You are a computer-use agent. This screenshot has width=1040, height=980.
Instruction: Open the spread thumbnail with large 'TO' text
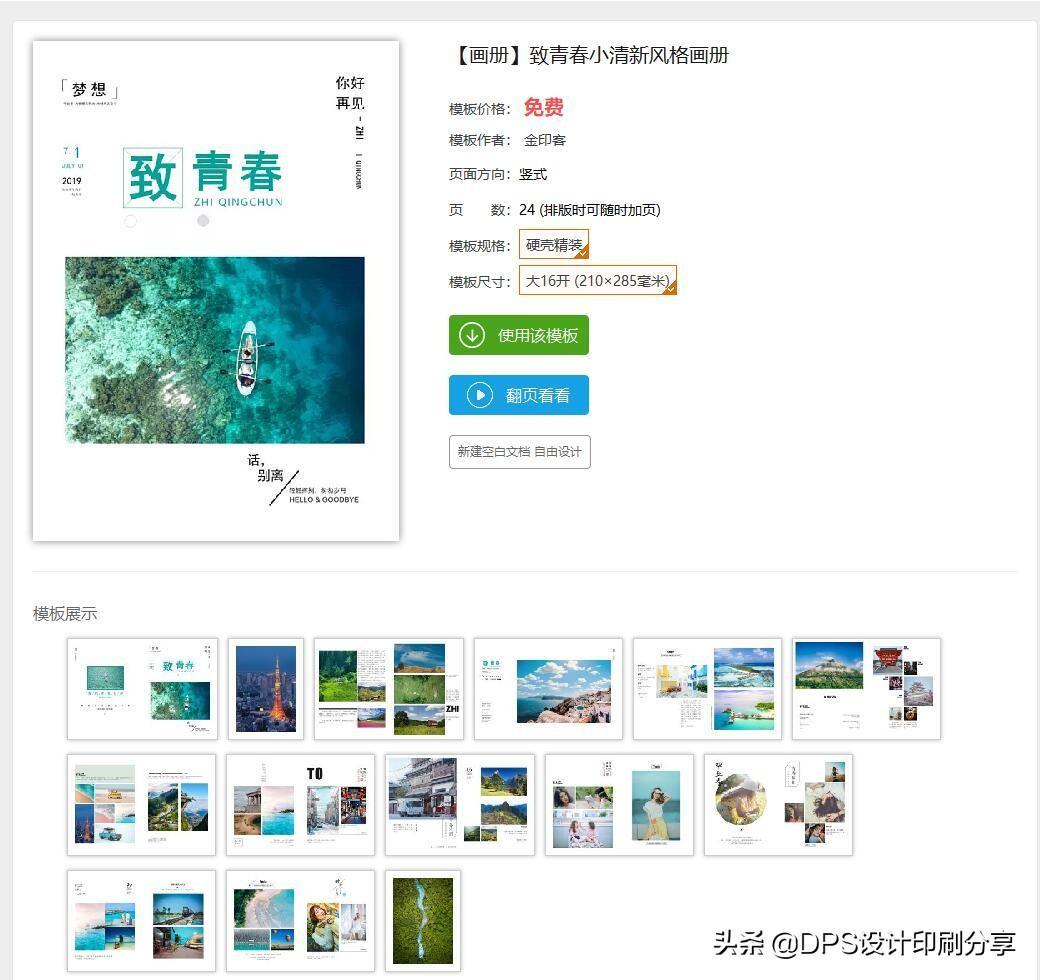(x=300, y=805)
